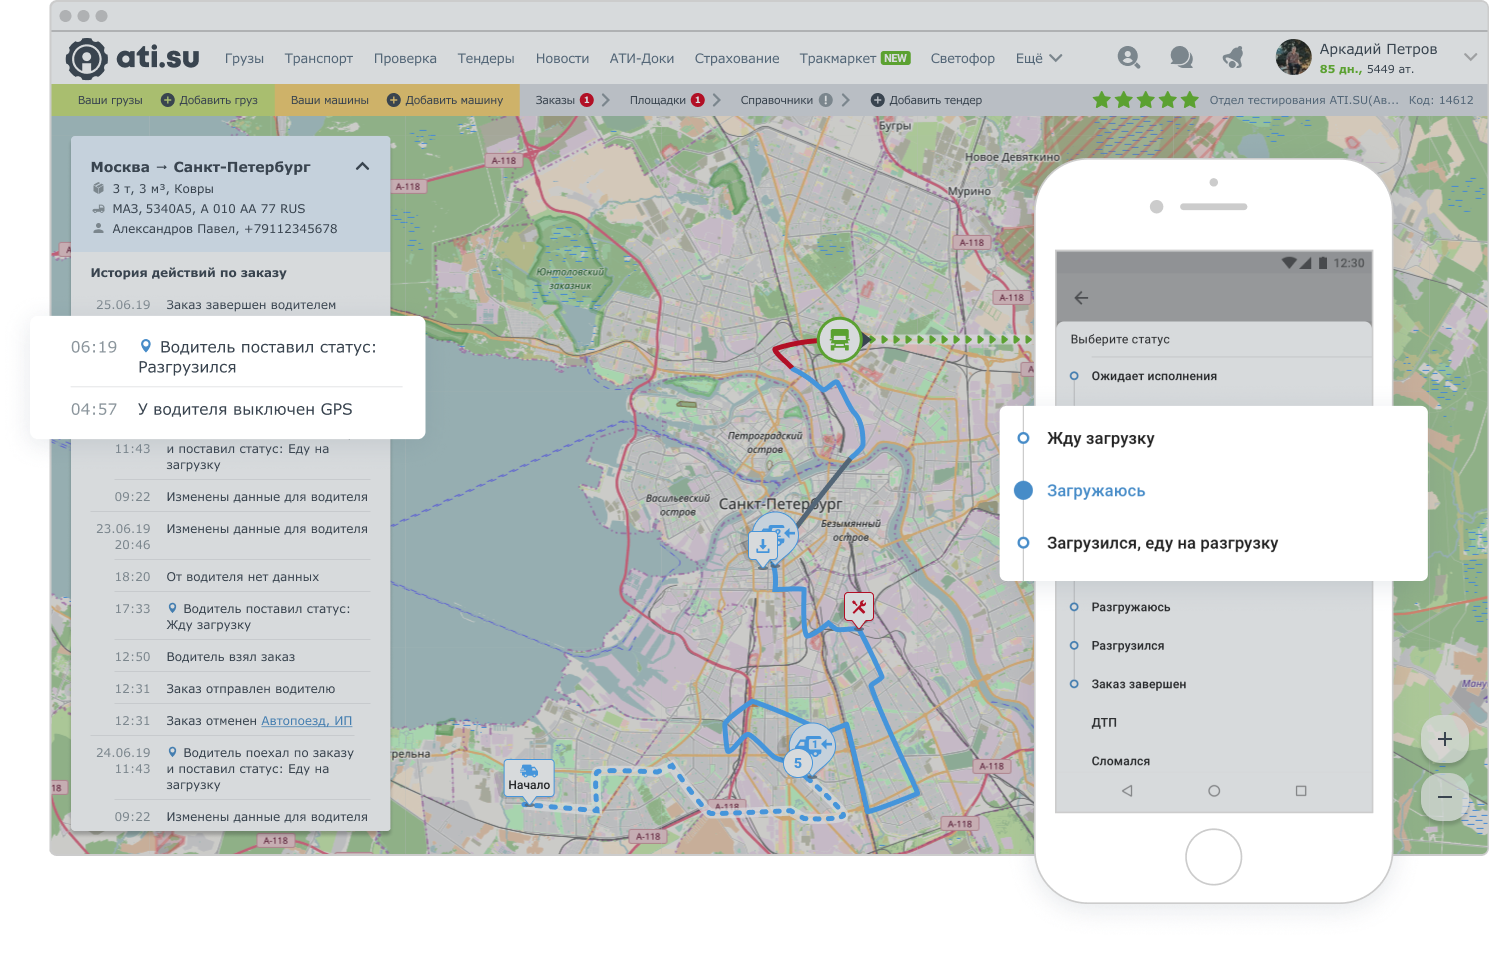The image size is (1490, 962).
Task: Select the "Жду загрузку" status radio
Action: pos(1023,438)
